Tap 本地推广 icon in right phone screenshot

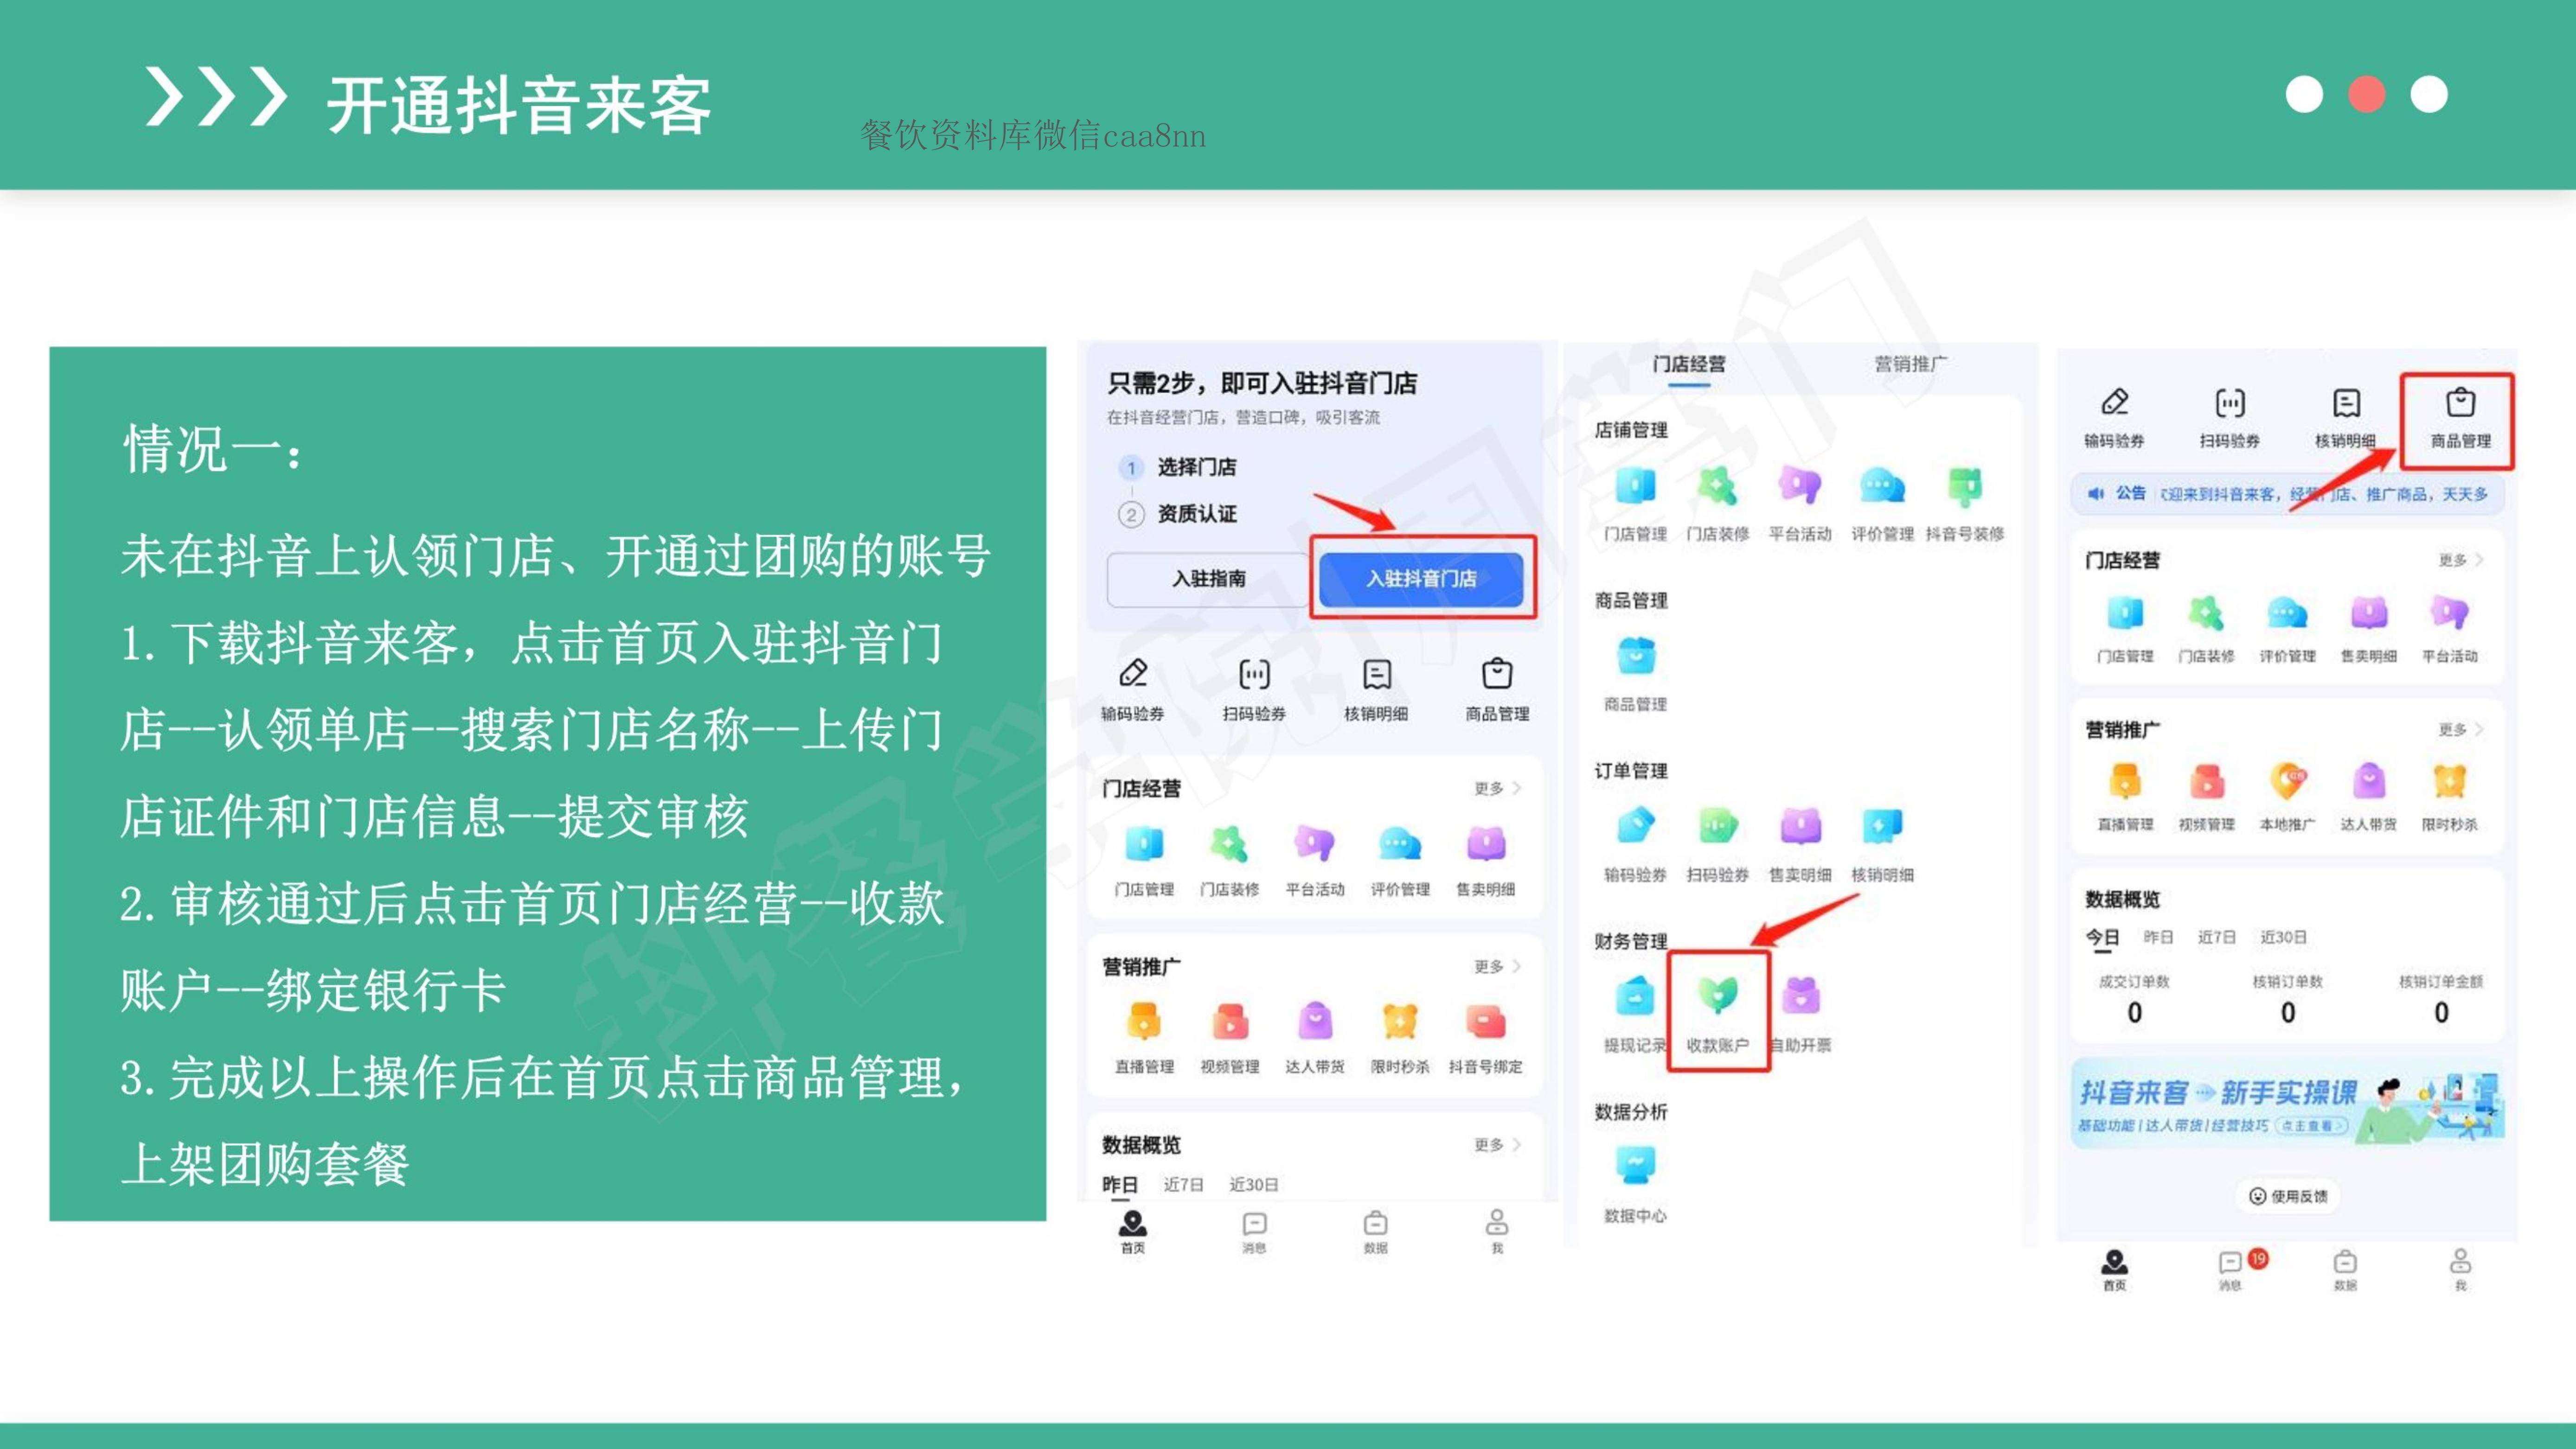2288,781
